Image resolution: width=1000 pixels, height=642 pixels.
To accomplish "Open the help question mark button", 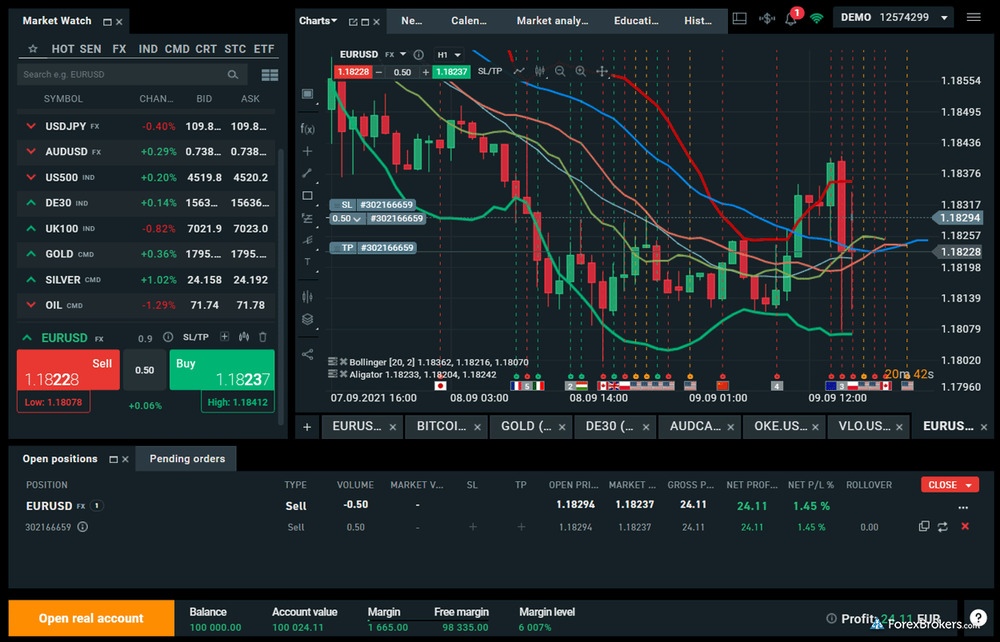I will pyautogui.click(x=978, y=619).
